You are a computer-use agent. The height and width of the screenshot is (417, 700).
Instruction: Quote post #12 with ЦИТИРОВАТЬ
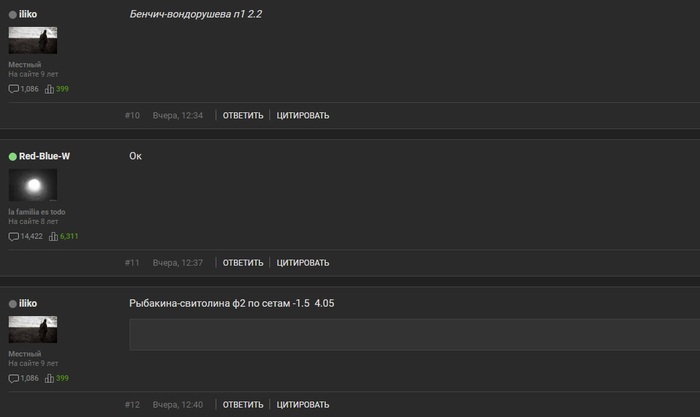pos(303,405)
